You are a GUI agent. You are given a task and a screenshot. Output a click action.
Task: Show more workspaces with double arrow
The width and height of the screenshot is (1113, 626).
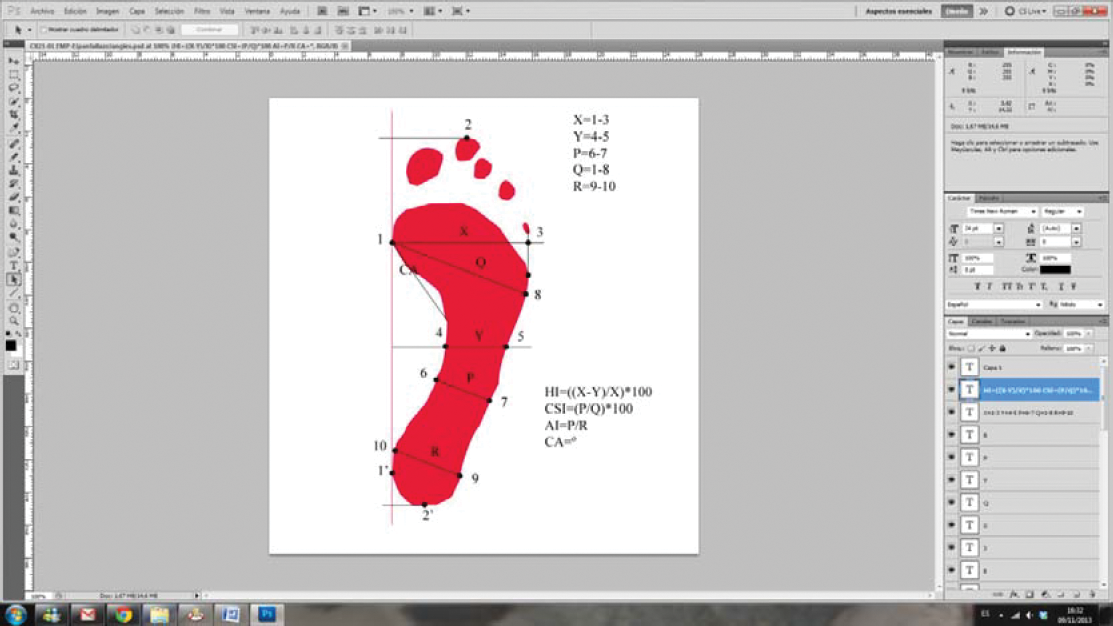point(983,11)
